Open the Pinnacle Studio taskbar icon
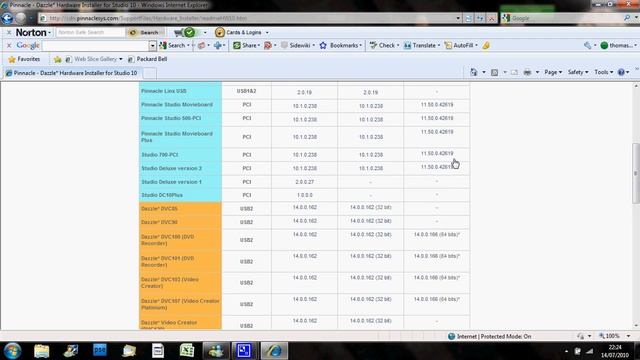 244,351
